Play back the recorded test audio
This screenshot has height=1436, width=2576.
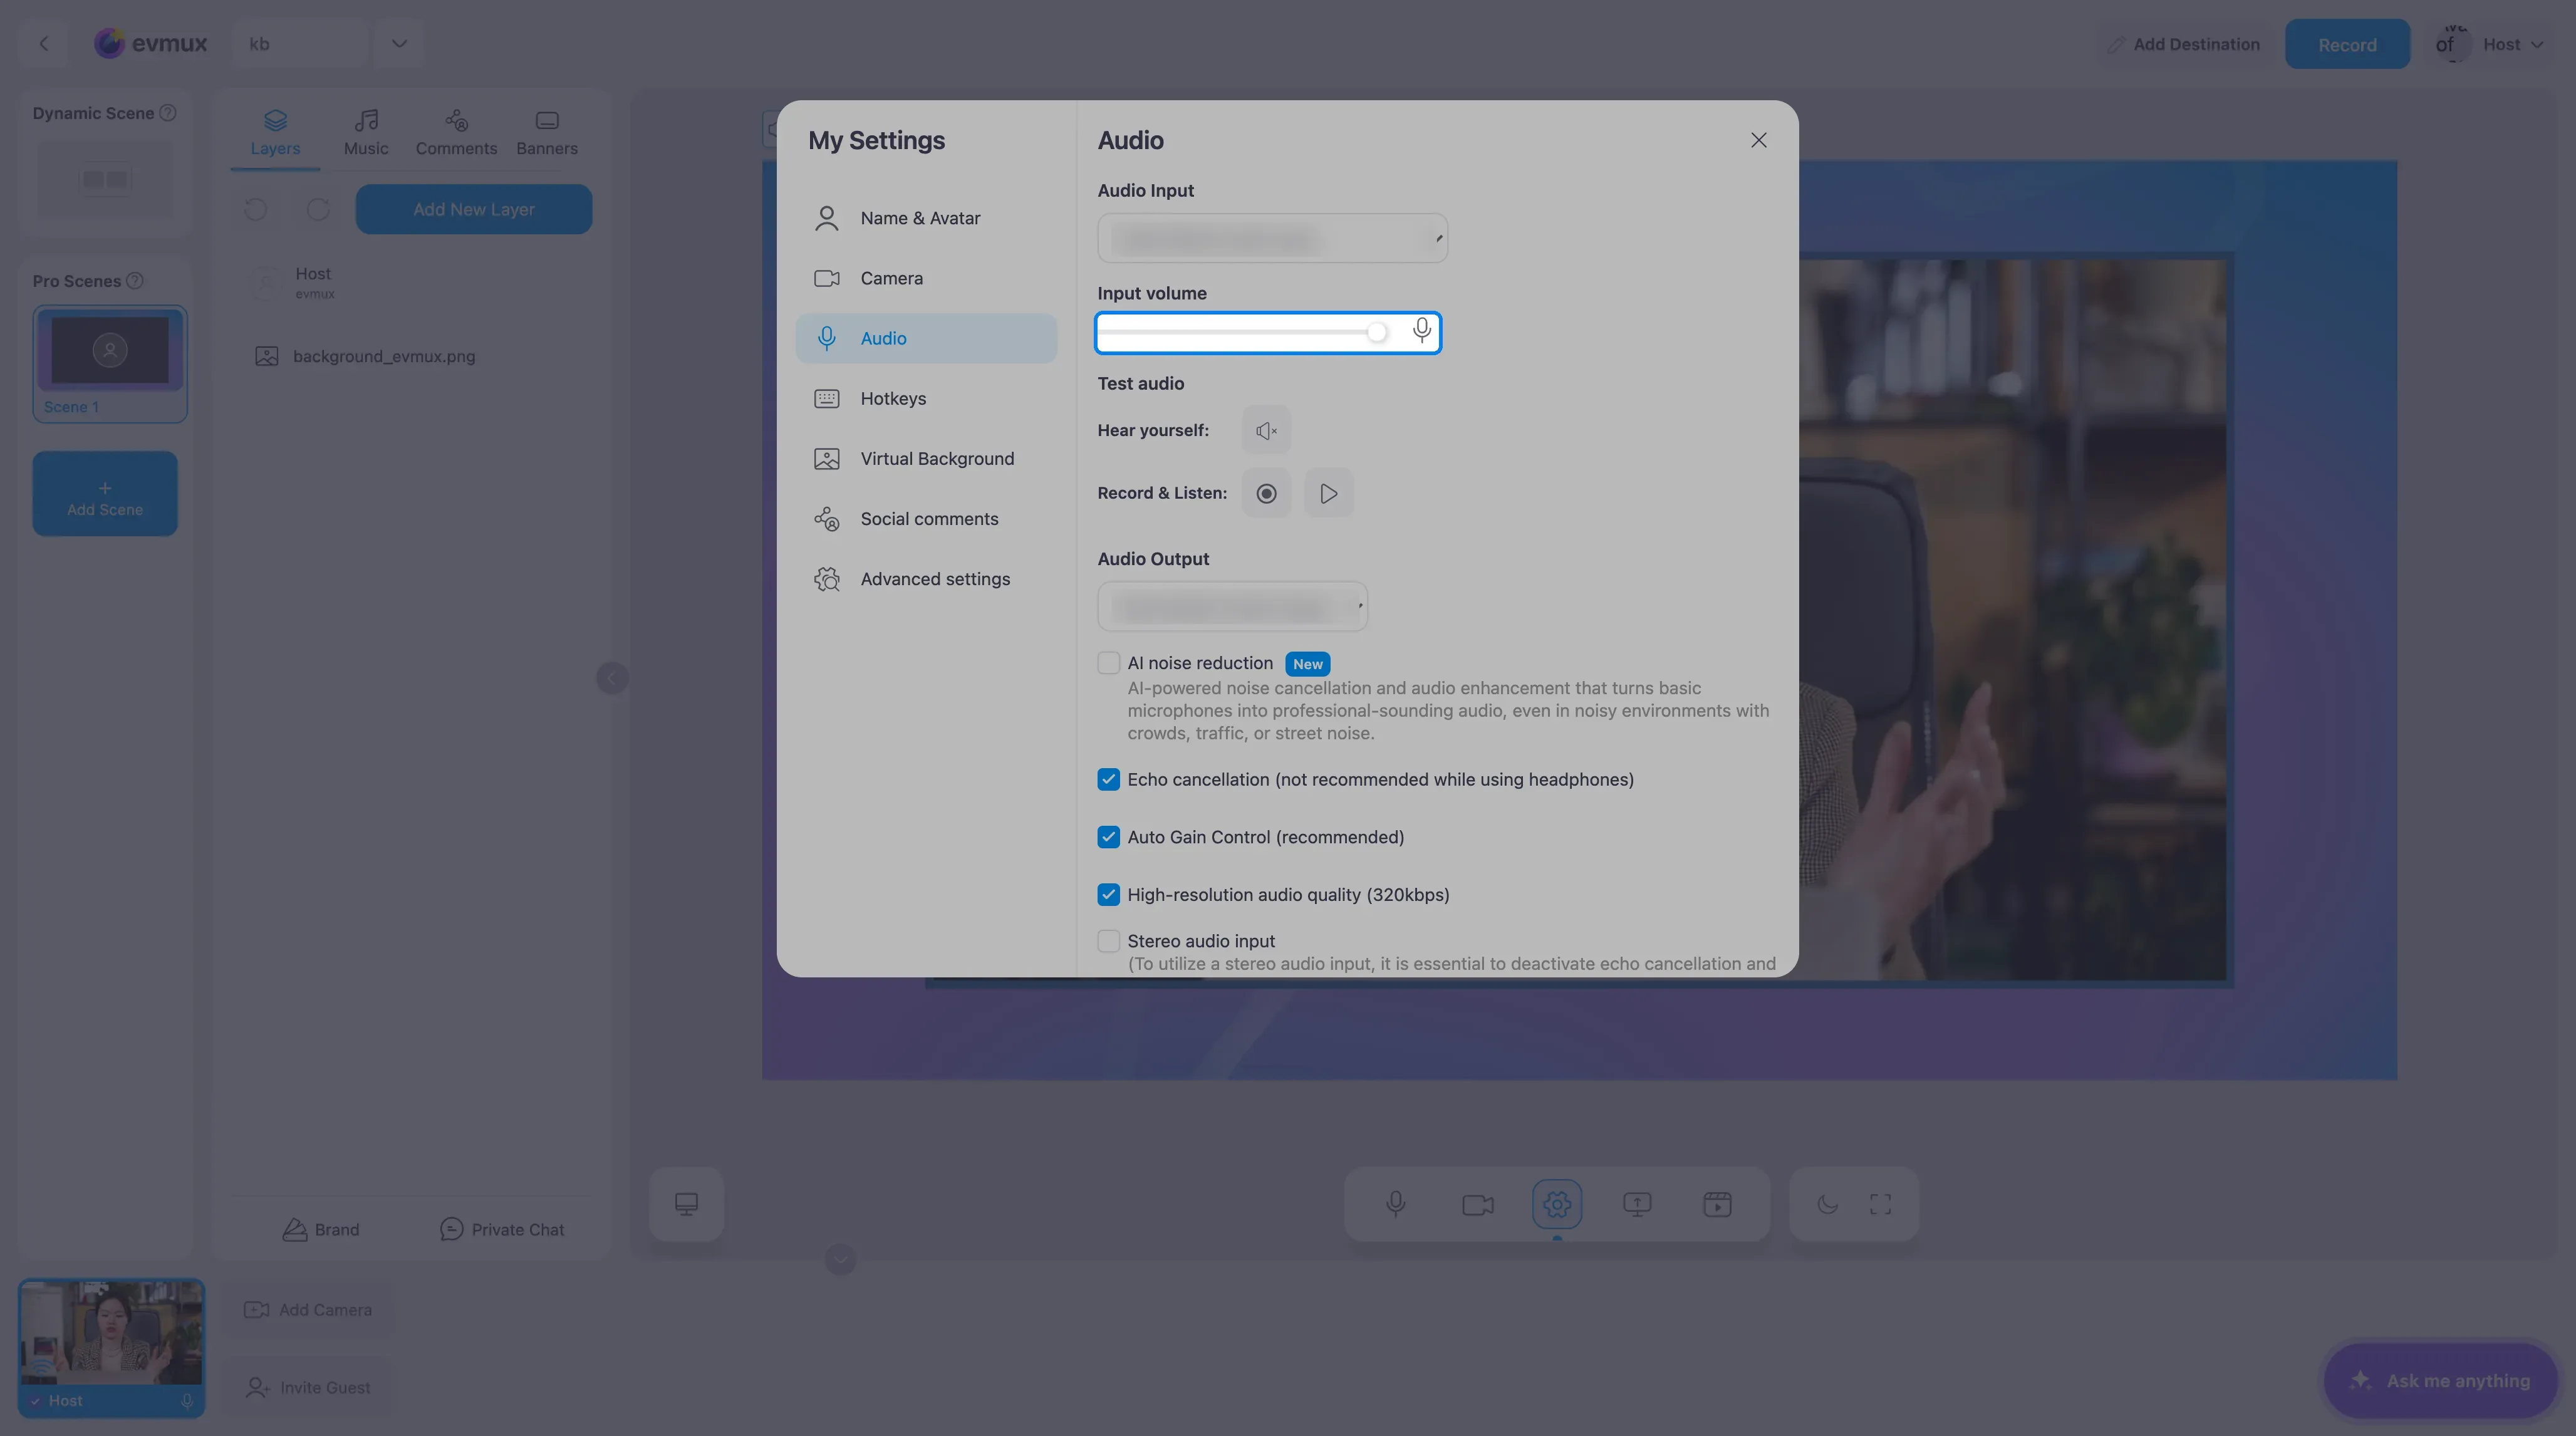[x=1329, y=493]
